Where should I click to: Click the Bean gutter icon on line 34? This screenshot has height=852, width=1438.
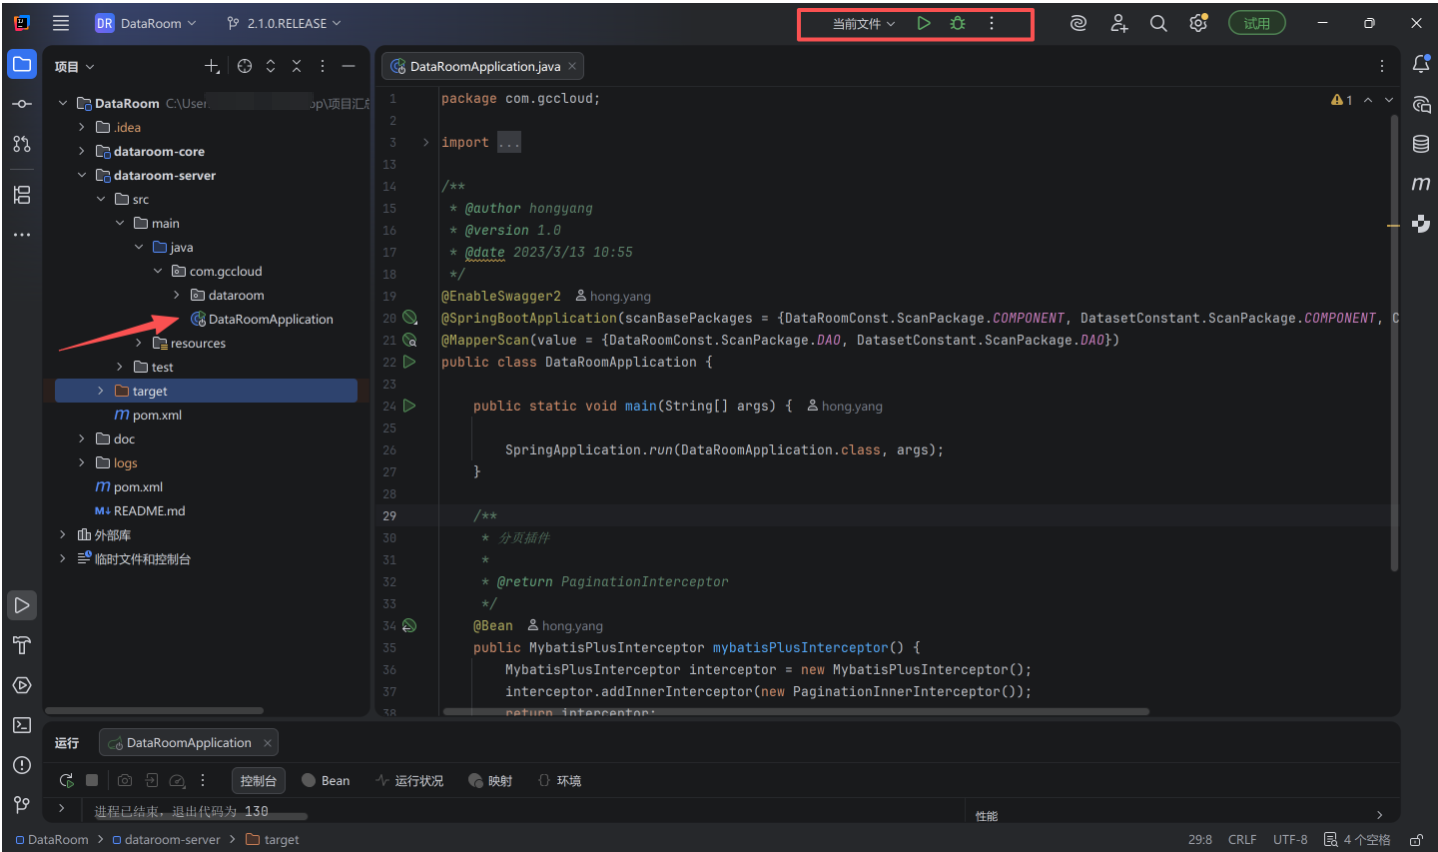point(409,626)
